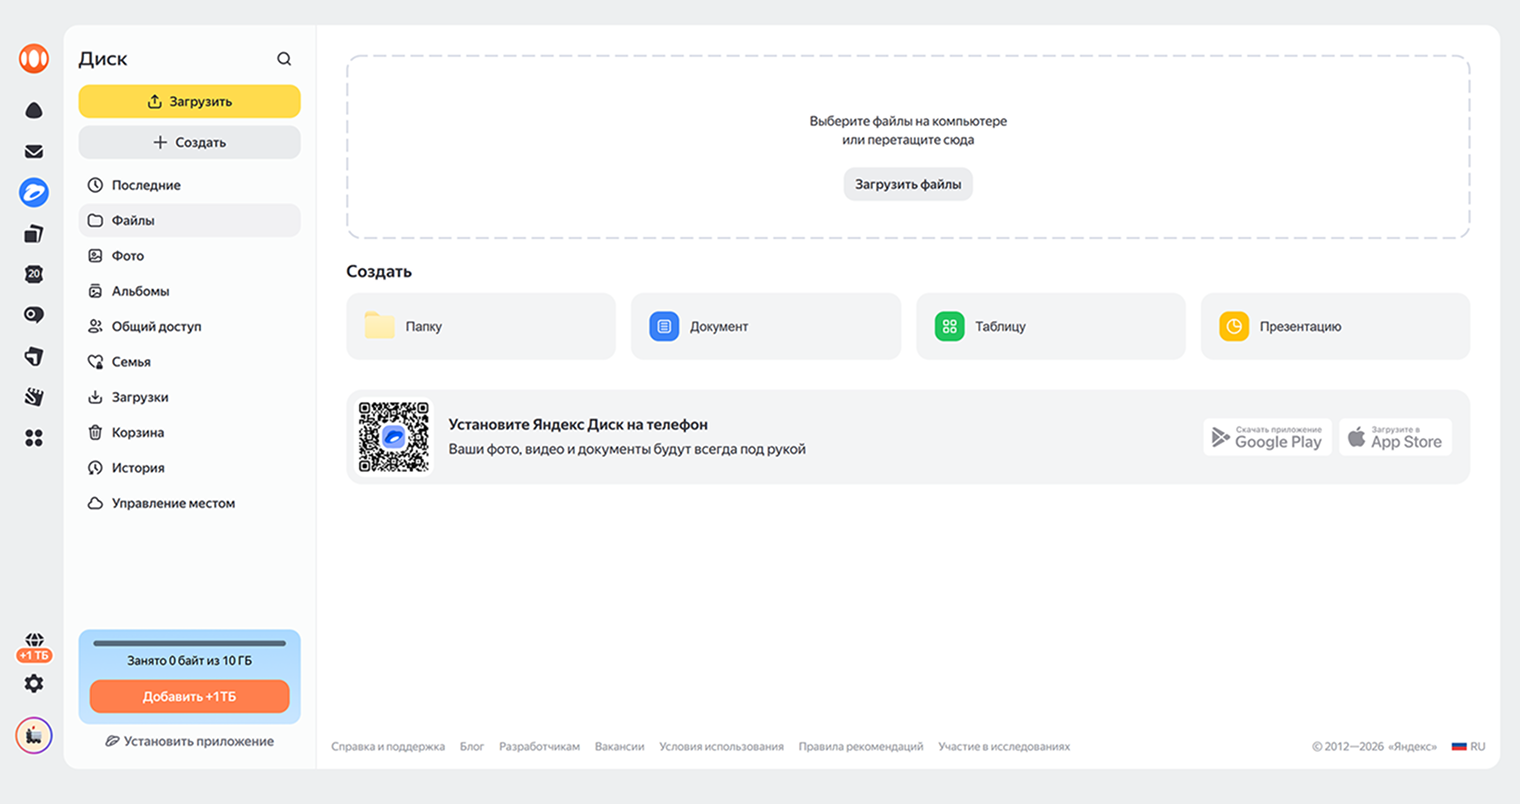Open the Mail envelope icon in rail
This screenshot has width=1520, height=804.
tap(34, 152)
